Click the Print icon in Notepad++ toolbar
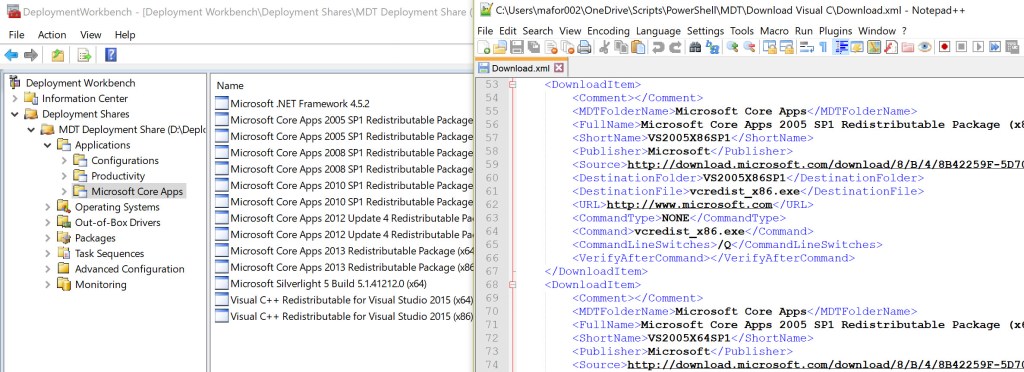The width and height of the screenshot is (1024, 372). point(584,47)
